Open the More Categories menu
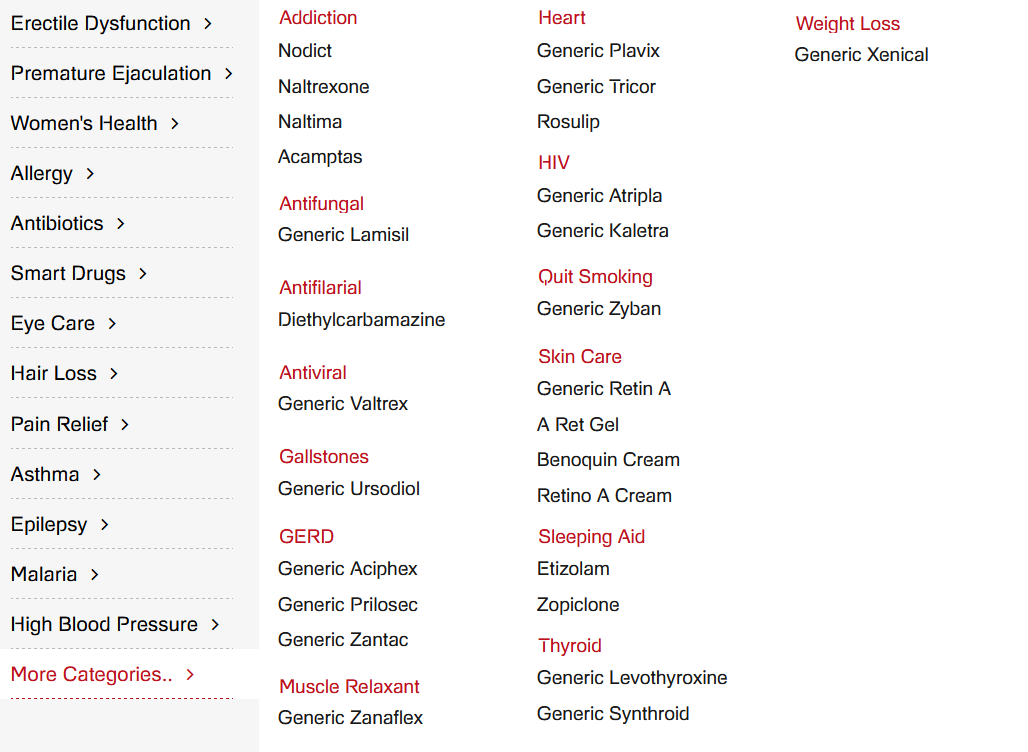Viewport: 1028px width, 752px height. click(92, 674)
